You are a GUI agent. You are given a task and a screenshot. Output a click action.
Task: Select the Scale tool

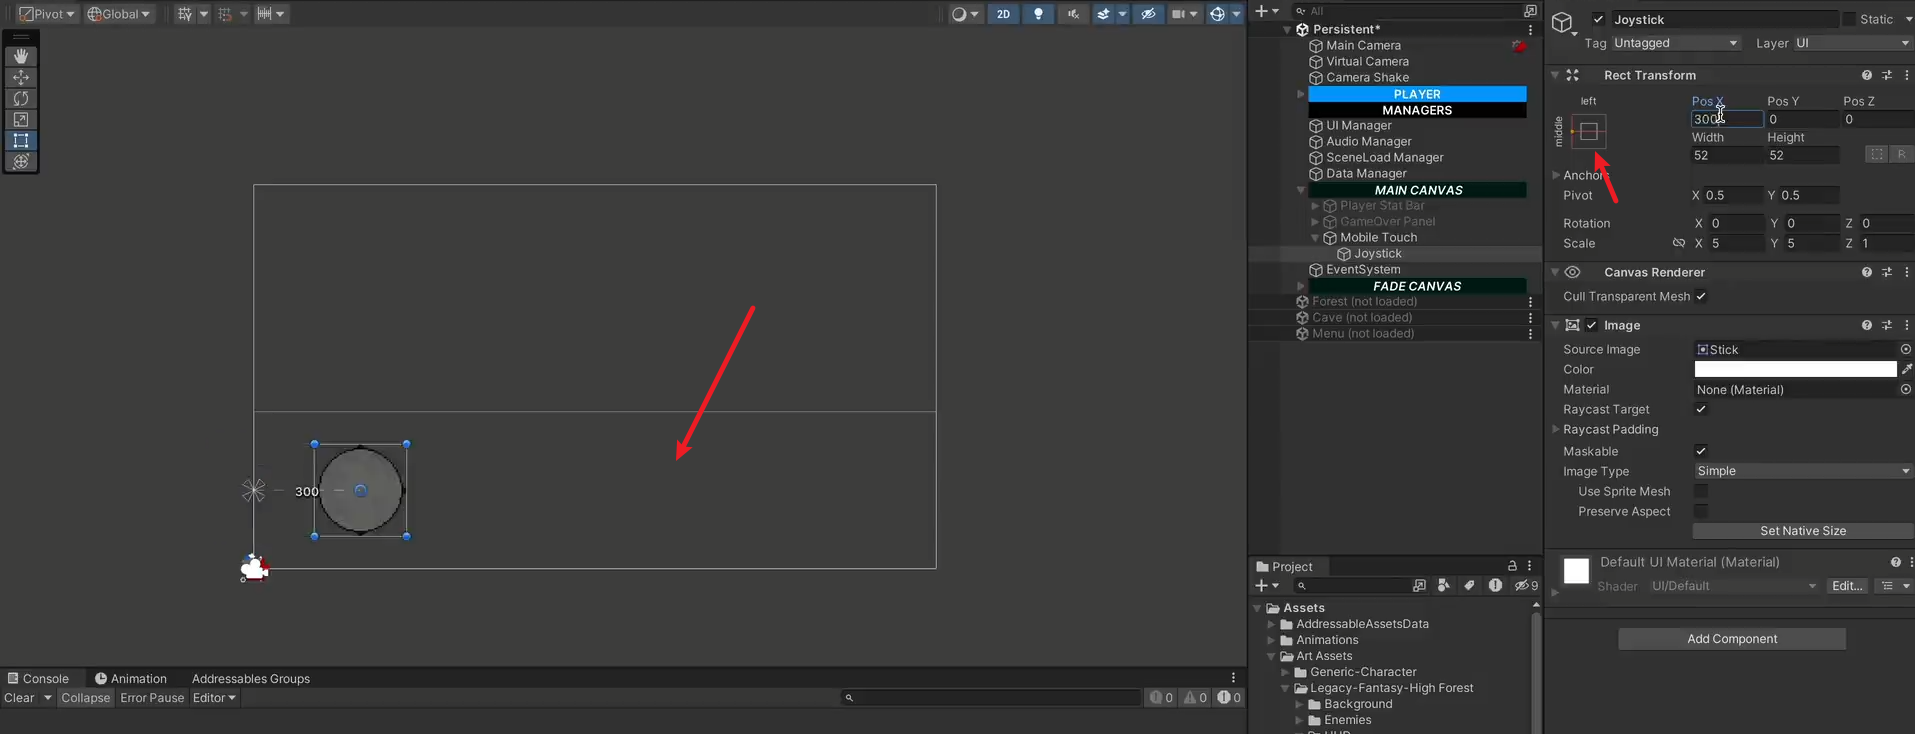tap(21, 120)
